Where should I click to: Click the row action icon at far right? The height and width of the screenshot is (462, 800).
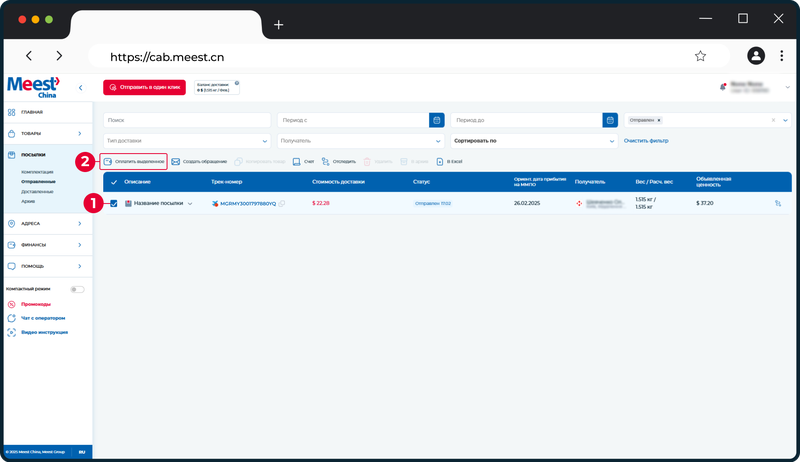pos(778,203)
